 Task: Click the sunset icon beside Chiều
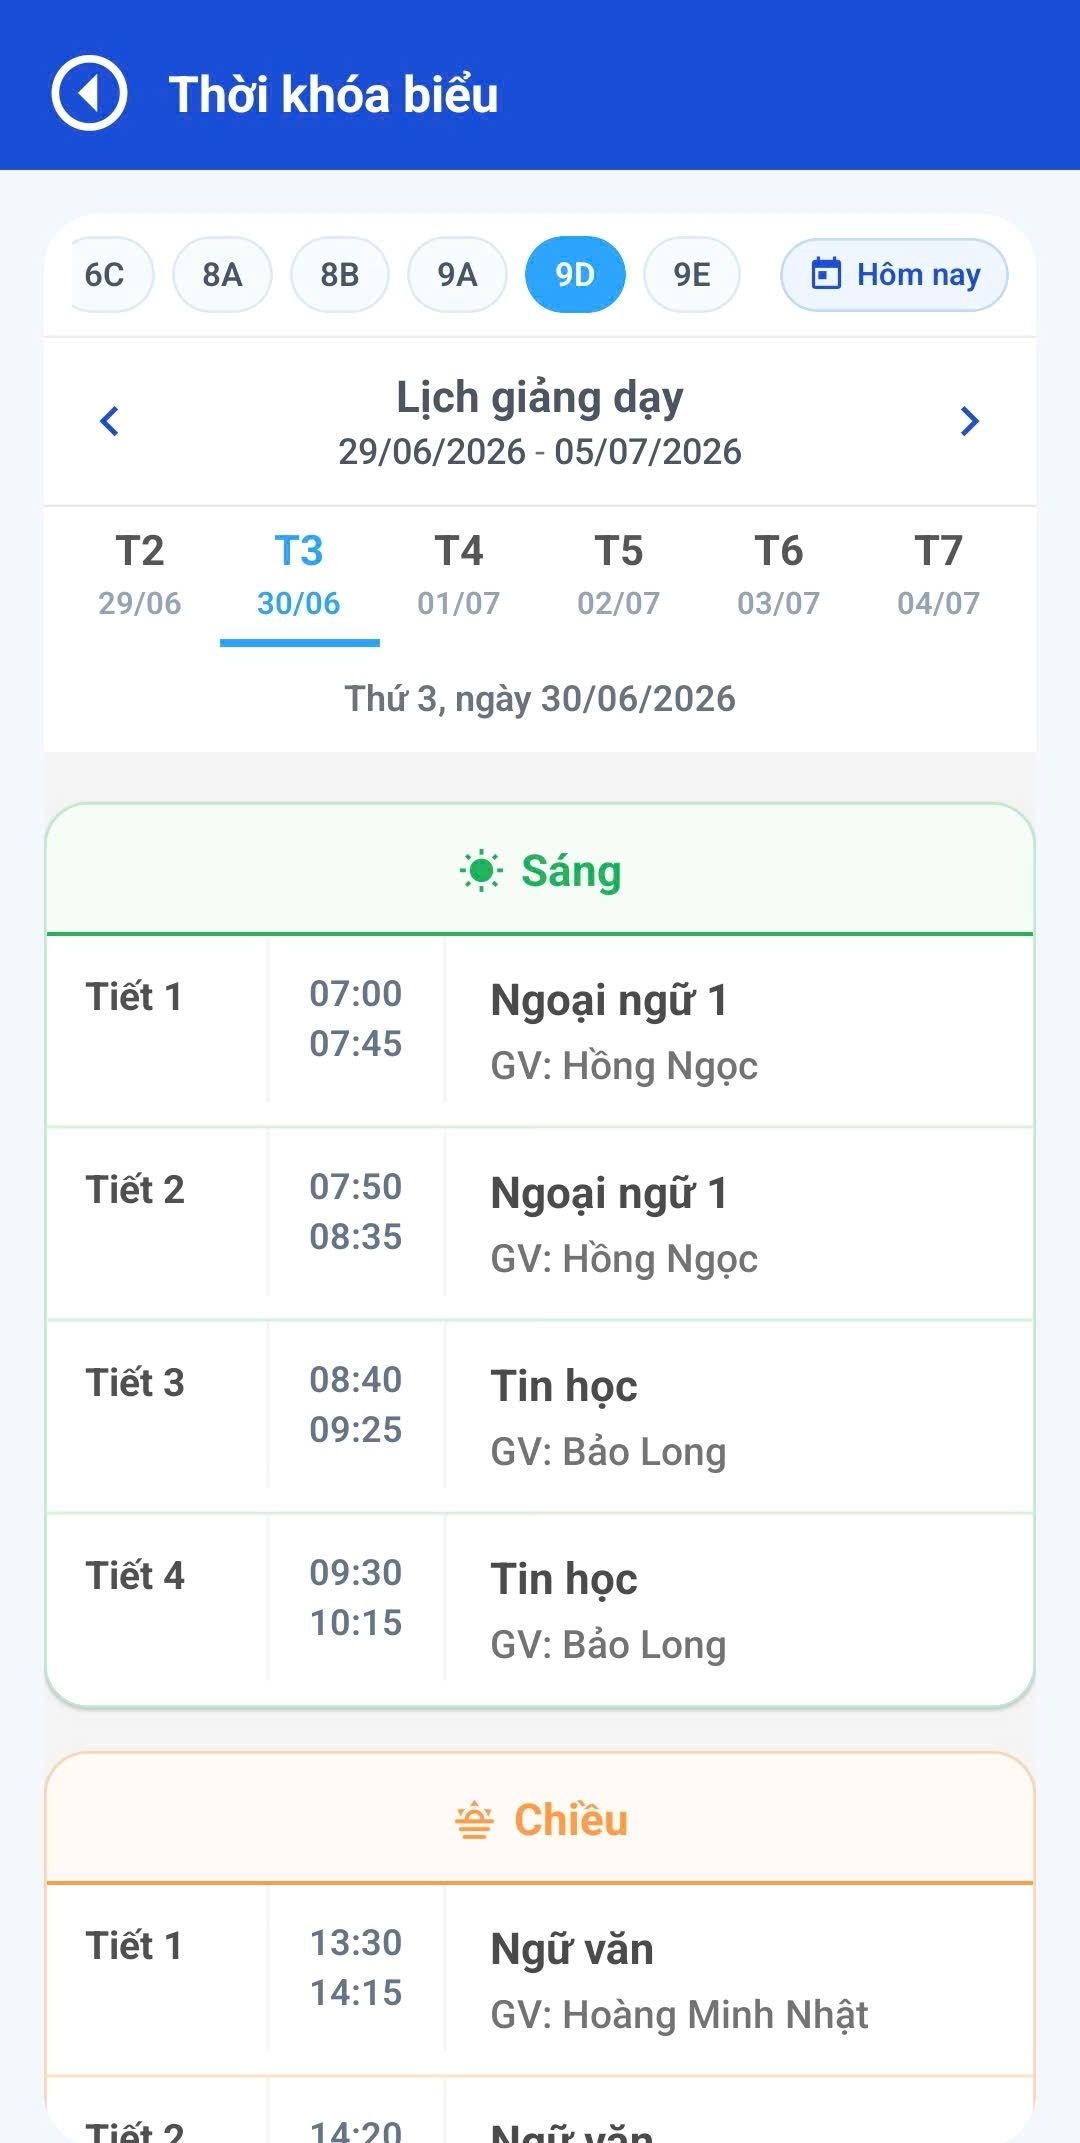tap(474, 1820)
